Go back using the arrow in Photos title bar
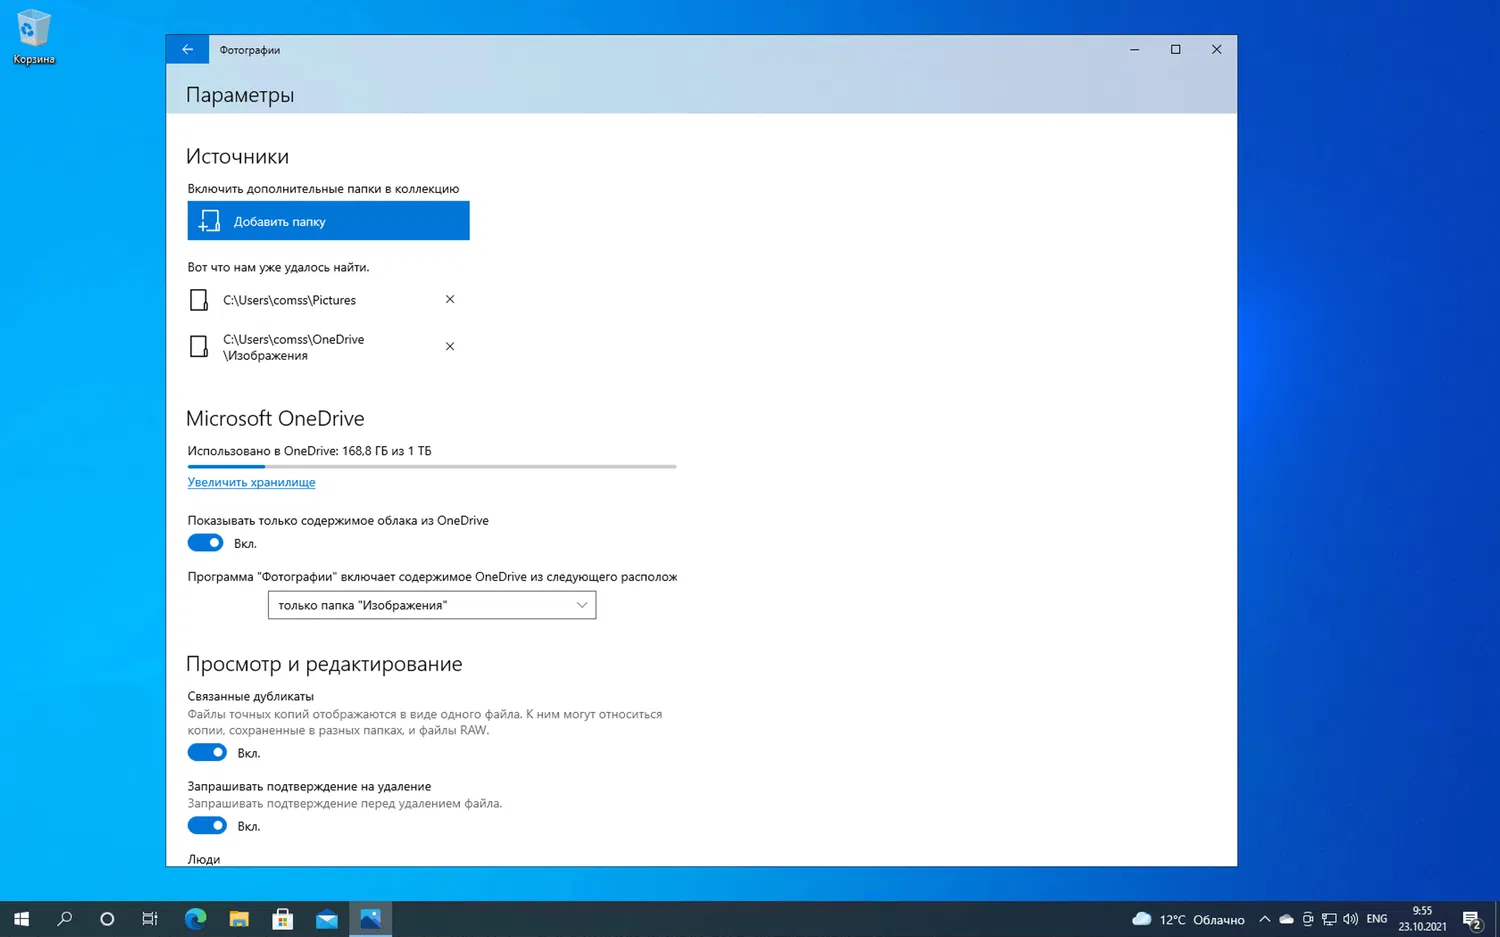The width and height of the screenshot is (1500, 937). point(187,49)
